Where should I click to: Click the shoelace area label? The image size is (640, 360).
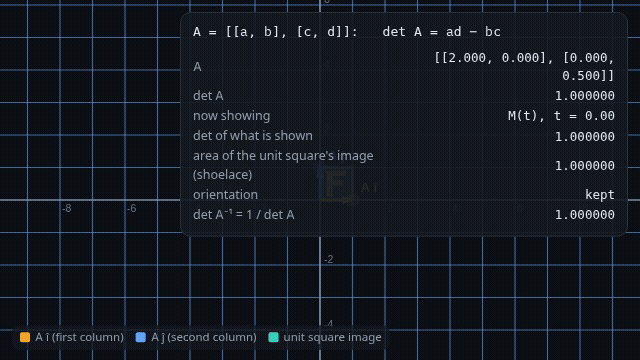click(x=283, y=165)
